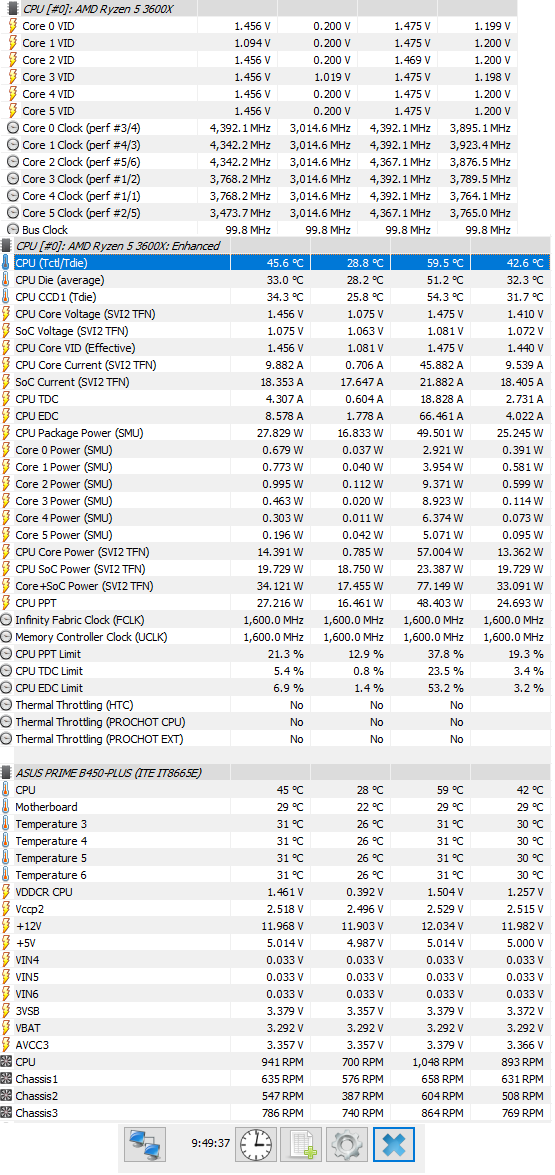Click the fan icon beside Chassis1
This screenshot has height=1175, width=555.
7,1078
